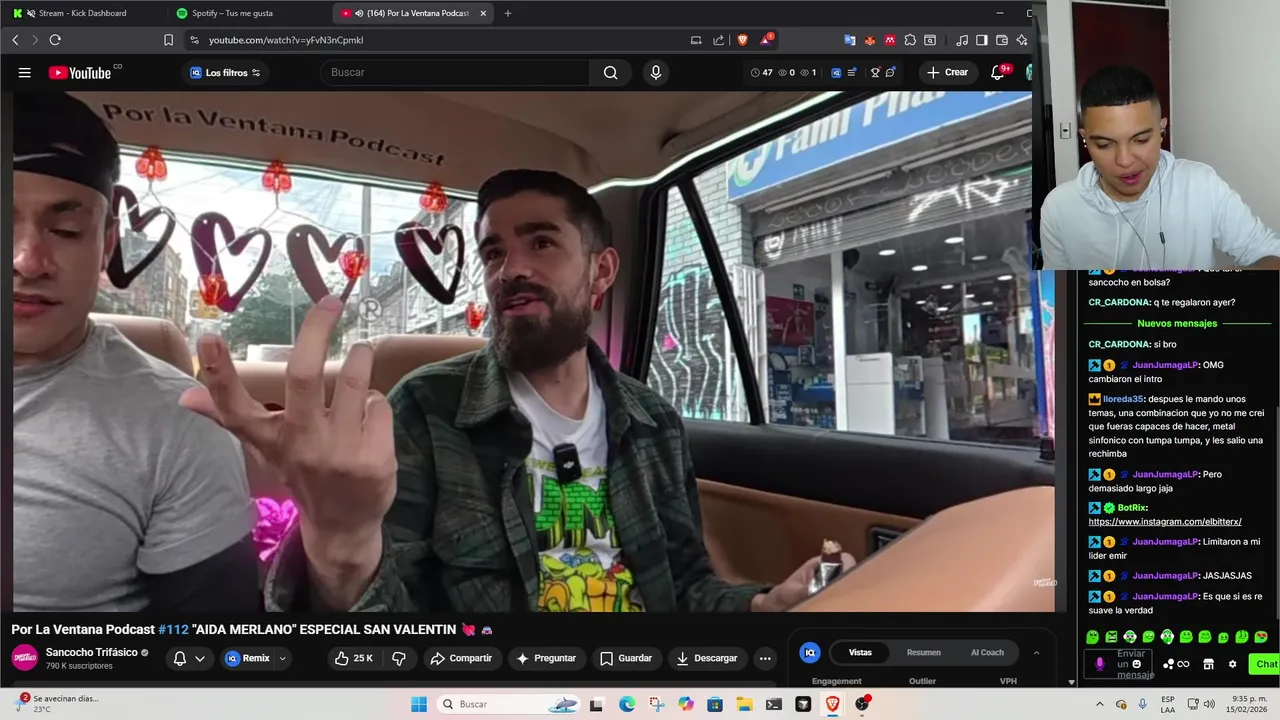Viewport: 1280px width, 720px height.
Task: Click the Brave Shields lion icon
Action: point(742,40)
